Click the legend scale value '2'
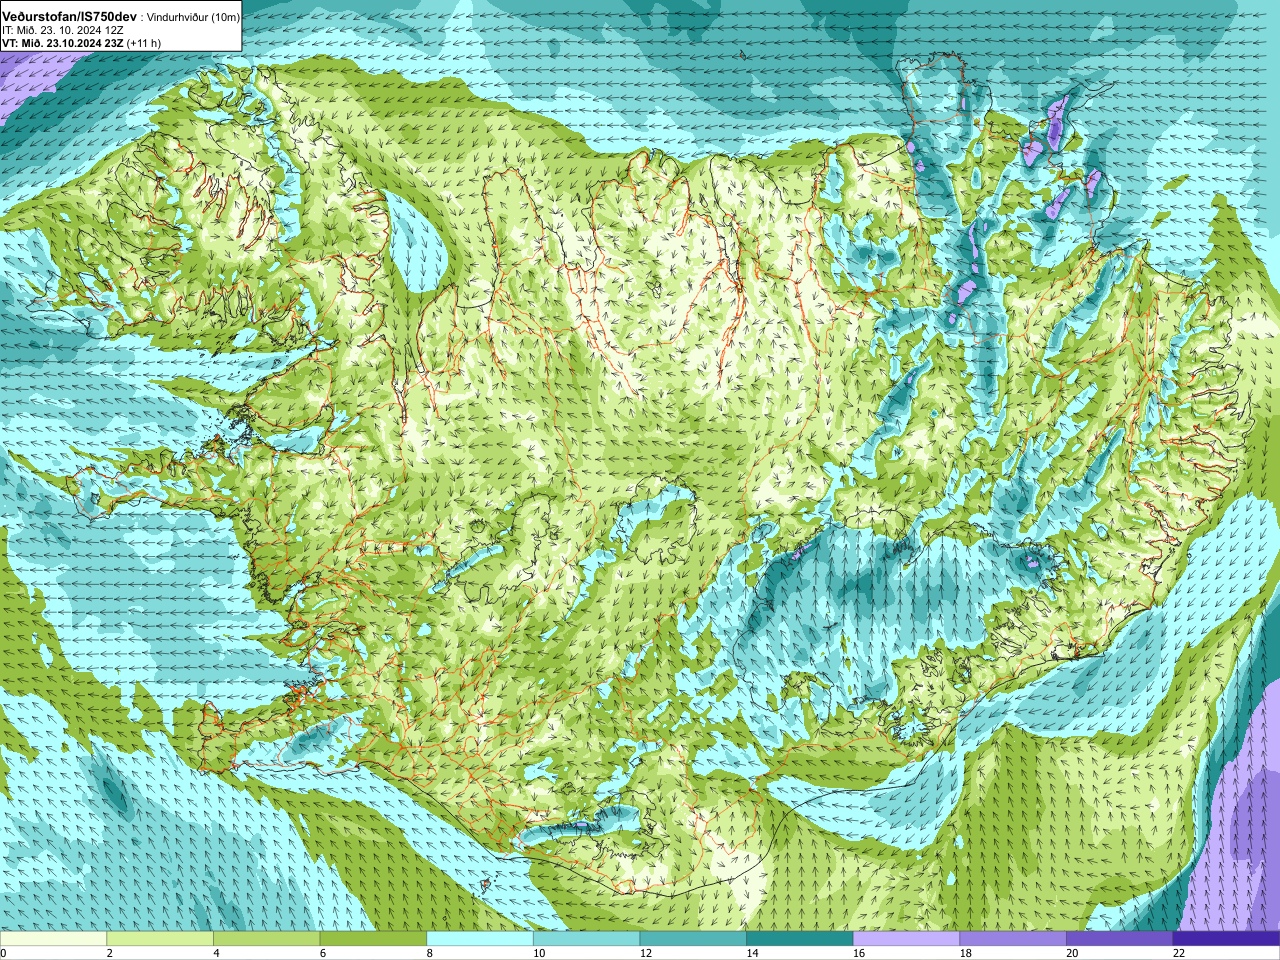1280x960 pixels. pos(110,953)
